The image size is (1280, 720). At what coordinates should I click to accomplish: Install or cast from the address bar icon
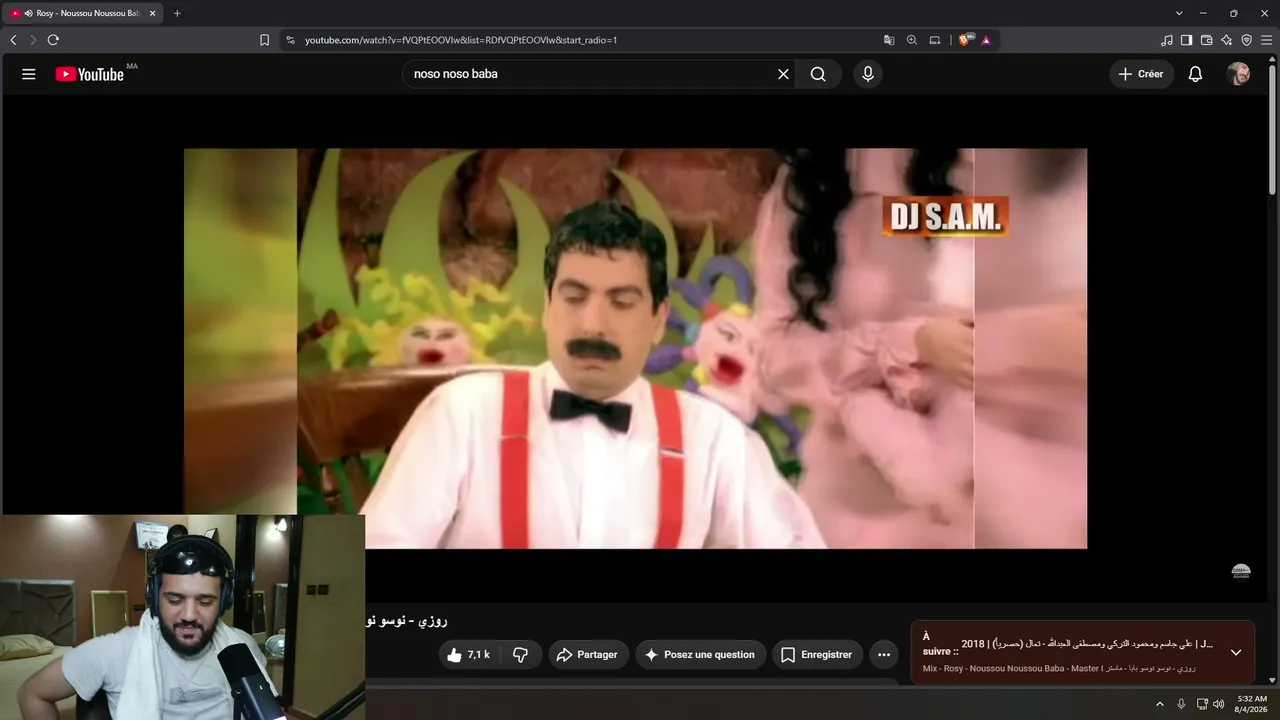point(935,40)
